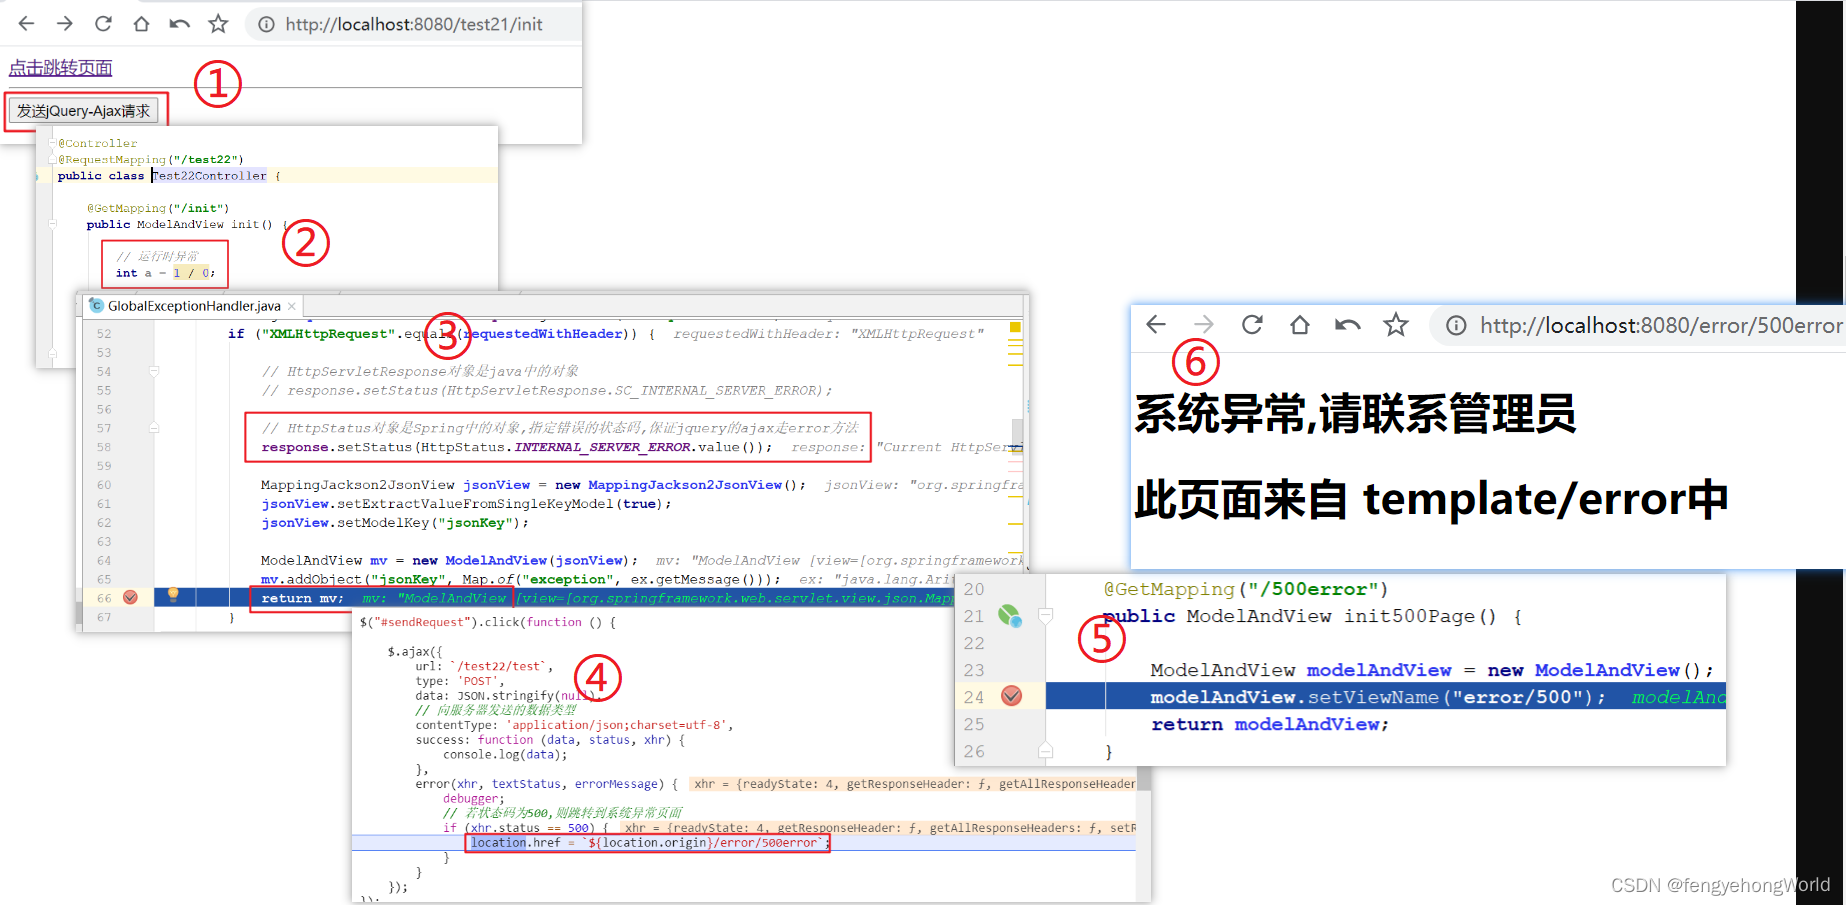Viewport: 1846px width, 905px height.
Task: Click the Java class icon on GlobalExceptionHandler.java tab
Action: click(96, 305)
